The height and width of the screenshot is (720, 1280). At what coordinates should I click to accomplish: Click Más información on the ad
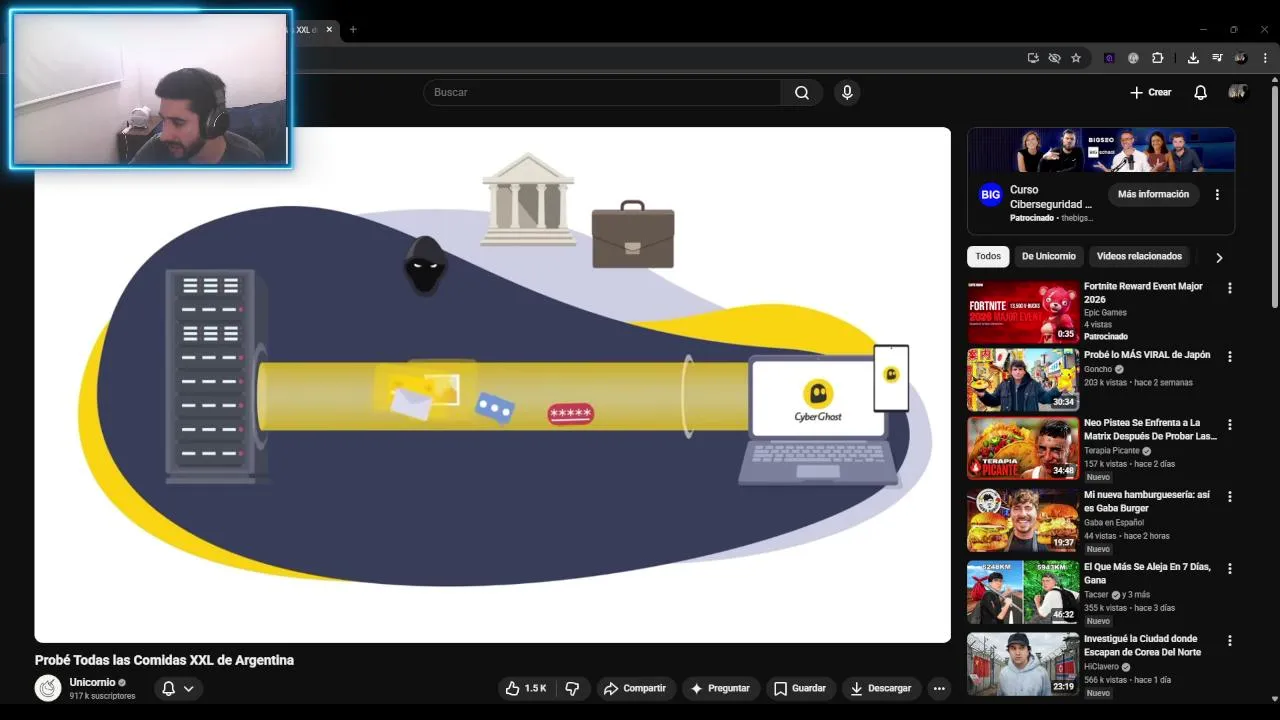click(x=1153, y=194)
